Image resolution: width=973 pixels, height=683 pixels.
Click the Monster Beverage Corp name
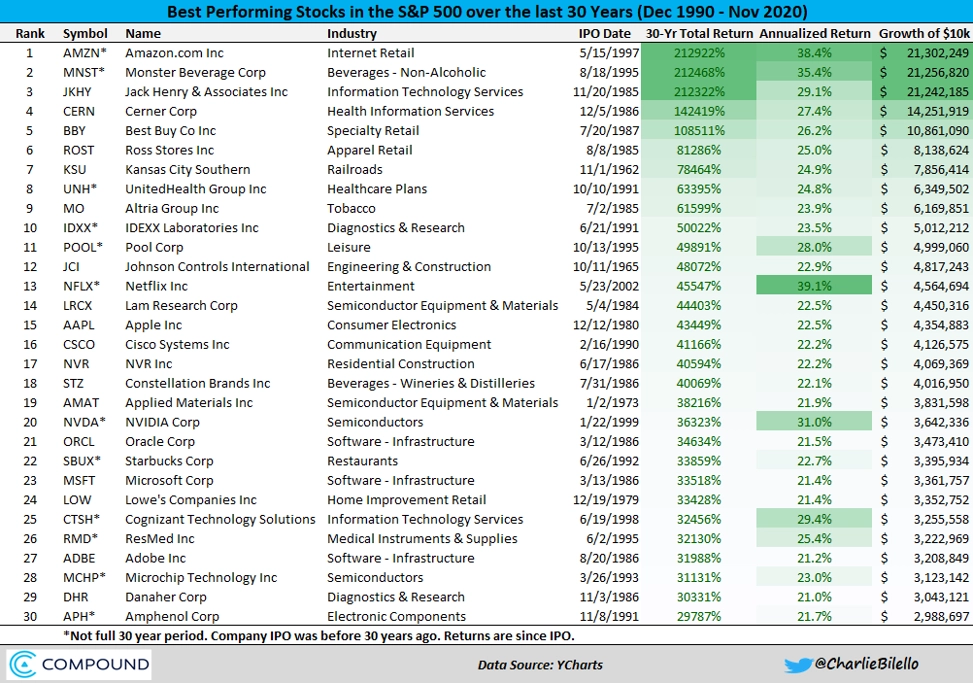pyautogui.click(x=195, y=73)
